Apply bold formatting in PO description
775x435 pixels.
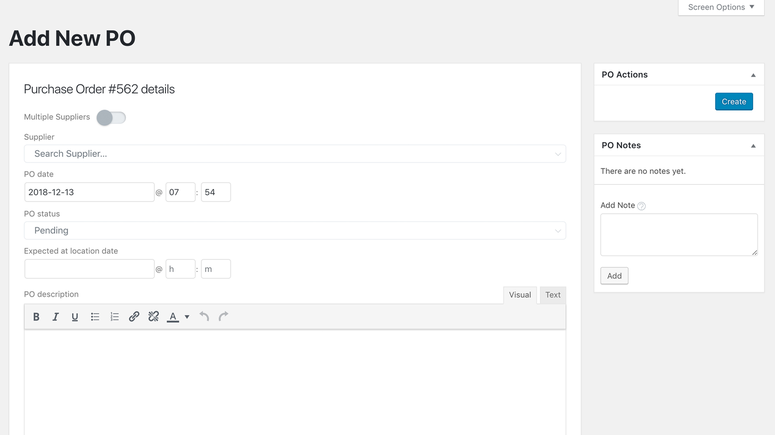pyautogui.click(x=36, y=317)
